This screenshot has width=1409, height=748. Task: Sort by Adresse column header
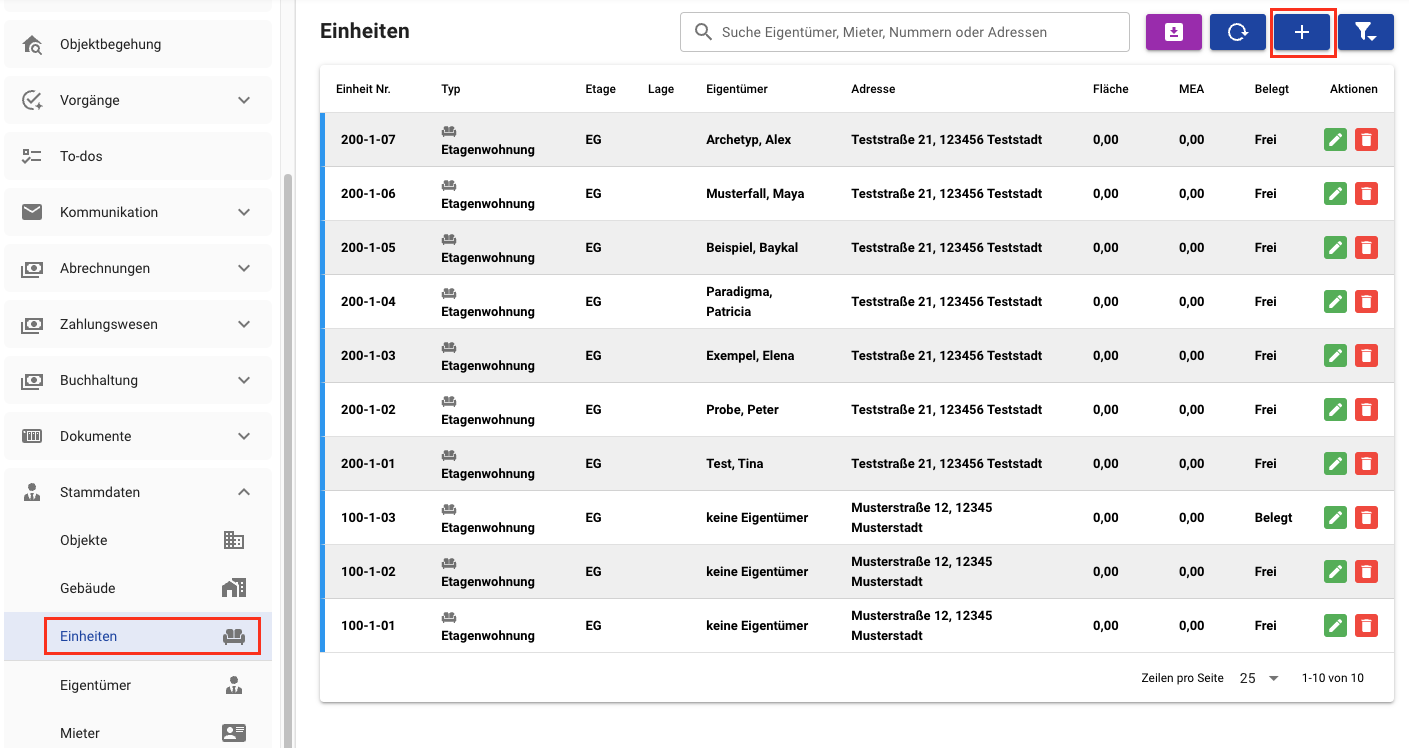[873, 89]
